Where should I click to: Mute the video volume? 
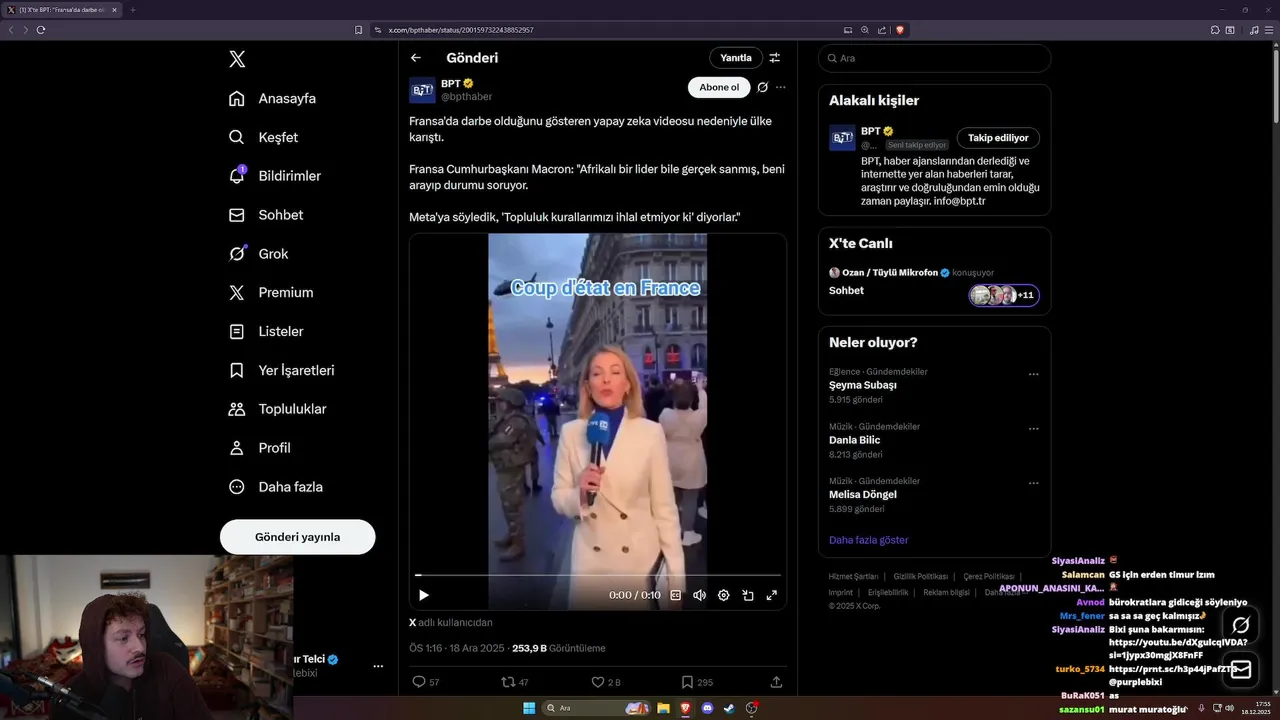point(700,595)
